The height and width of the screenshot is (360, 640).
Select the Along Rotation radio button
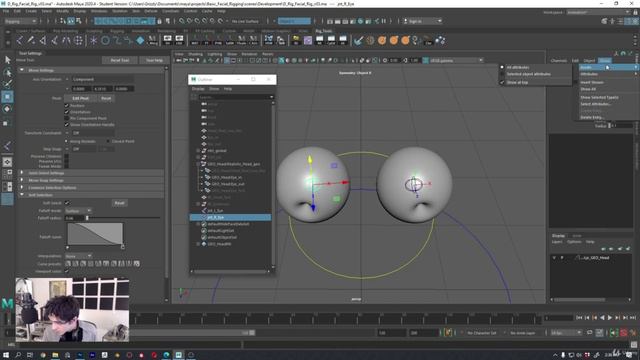tap(67, 141)
